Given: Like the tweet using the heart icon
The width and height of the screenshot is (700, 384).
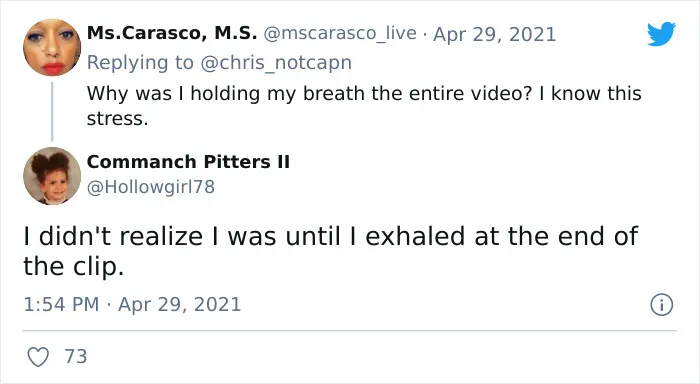Looking at the screenshot, I should click(38, 357).
